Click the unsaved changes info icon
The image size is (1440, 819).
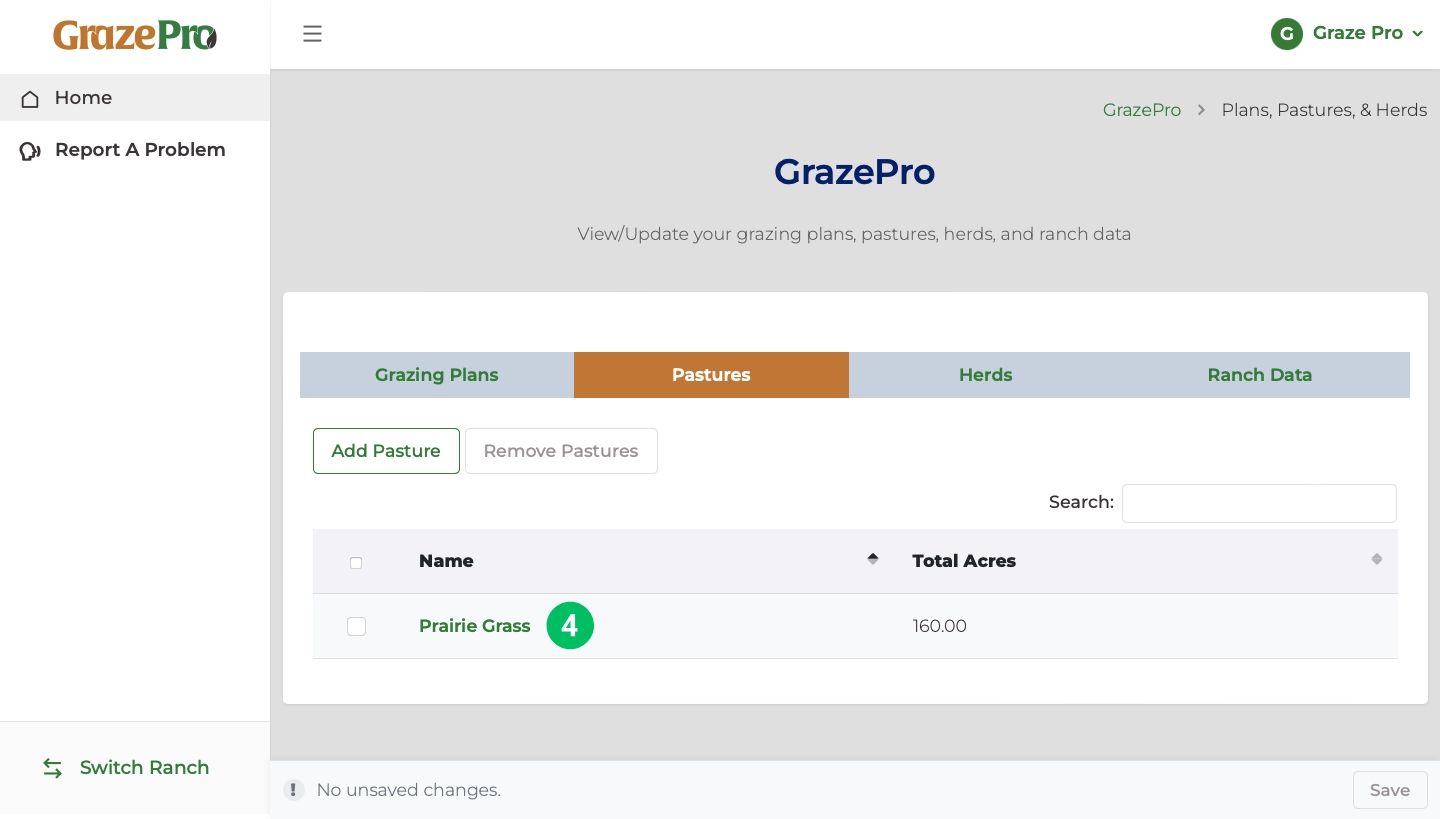pyautogui.click(x=294, y=790)
